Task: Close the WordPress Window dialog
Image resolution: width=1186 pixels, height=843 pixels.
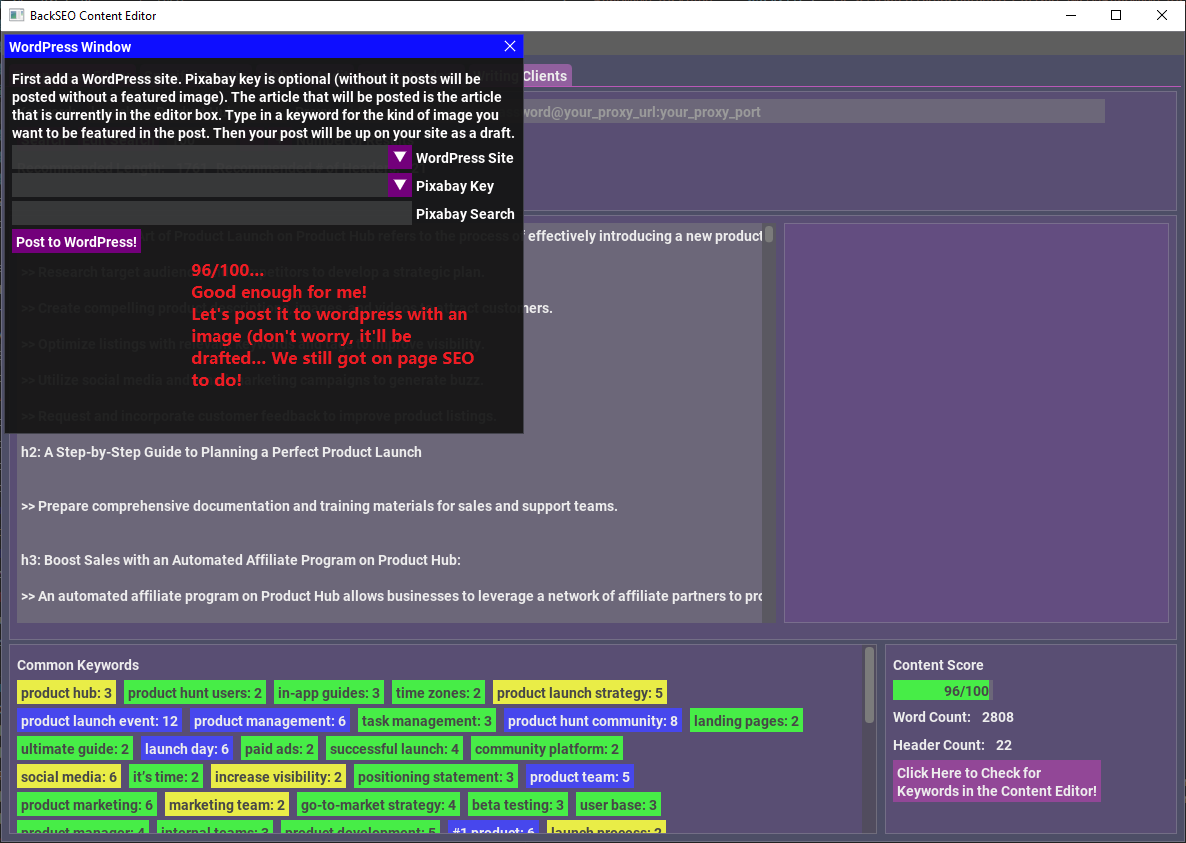Action: pos(510,47)
